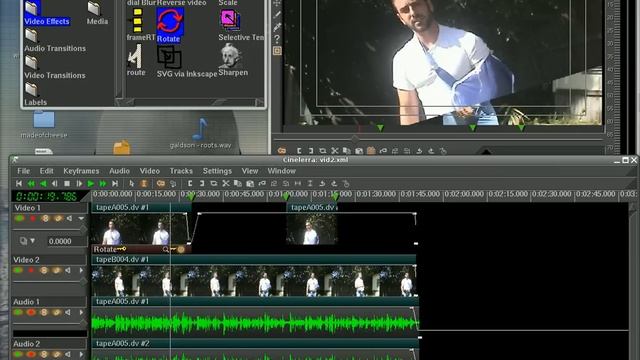Open the Settings menu
640x360 pixels.
click(x=217, y=171)
